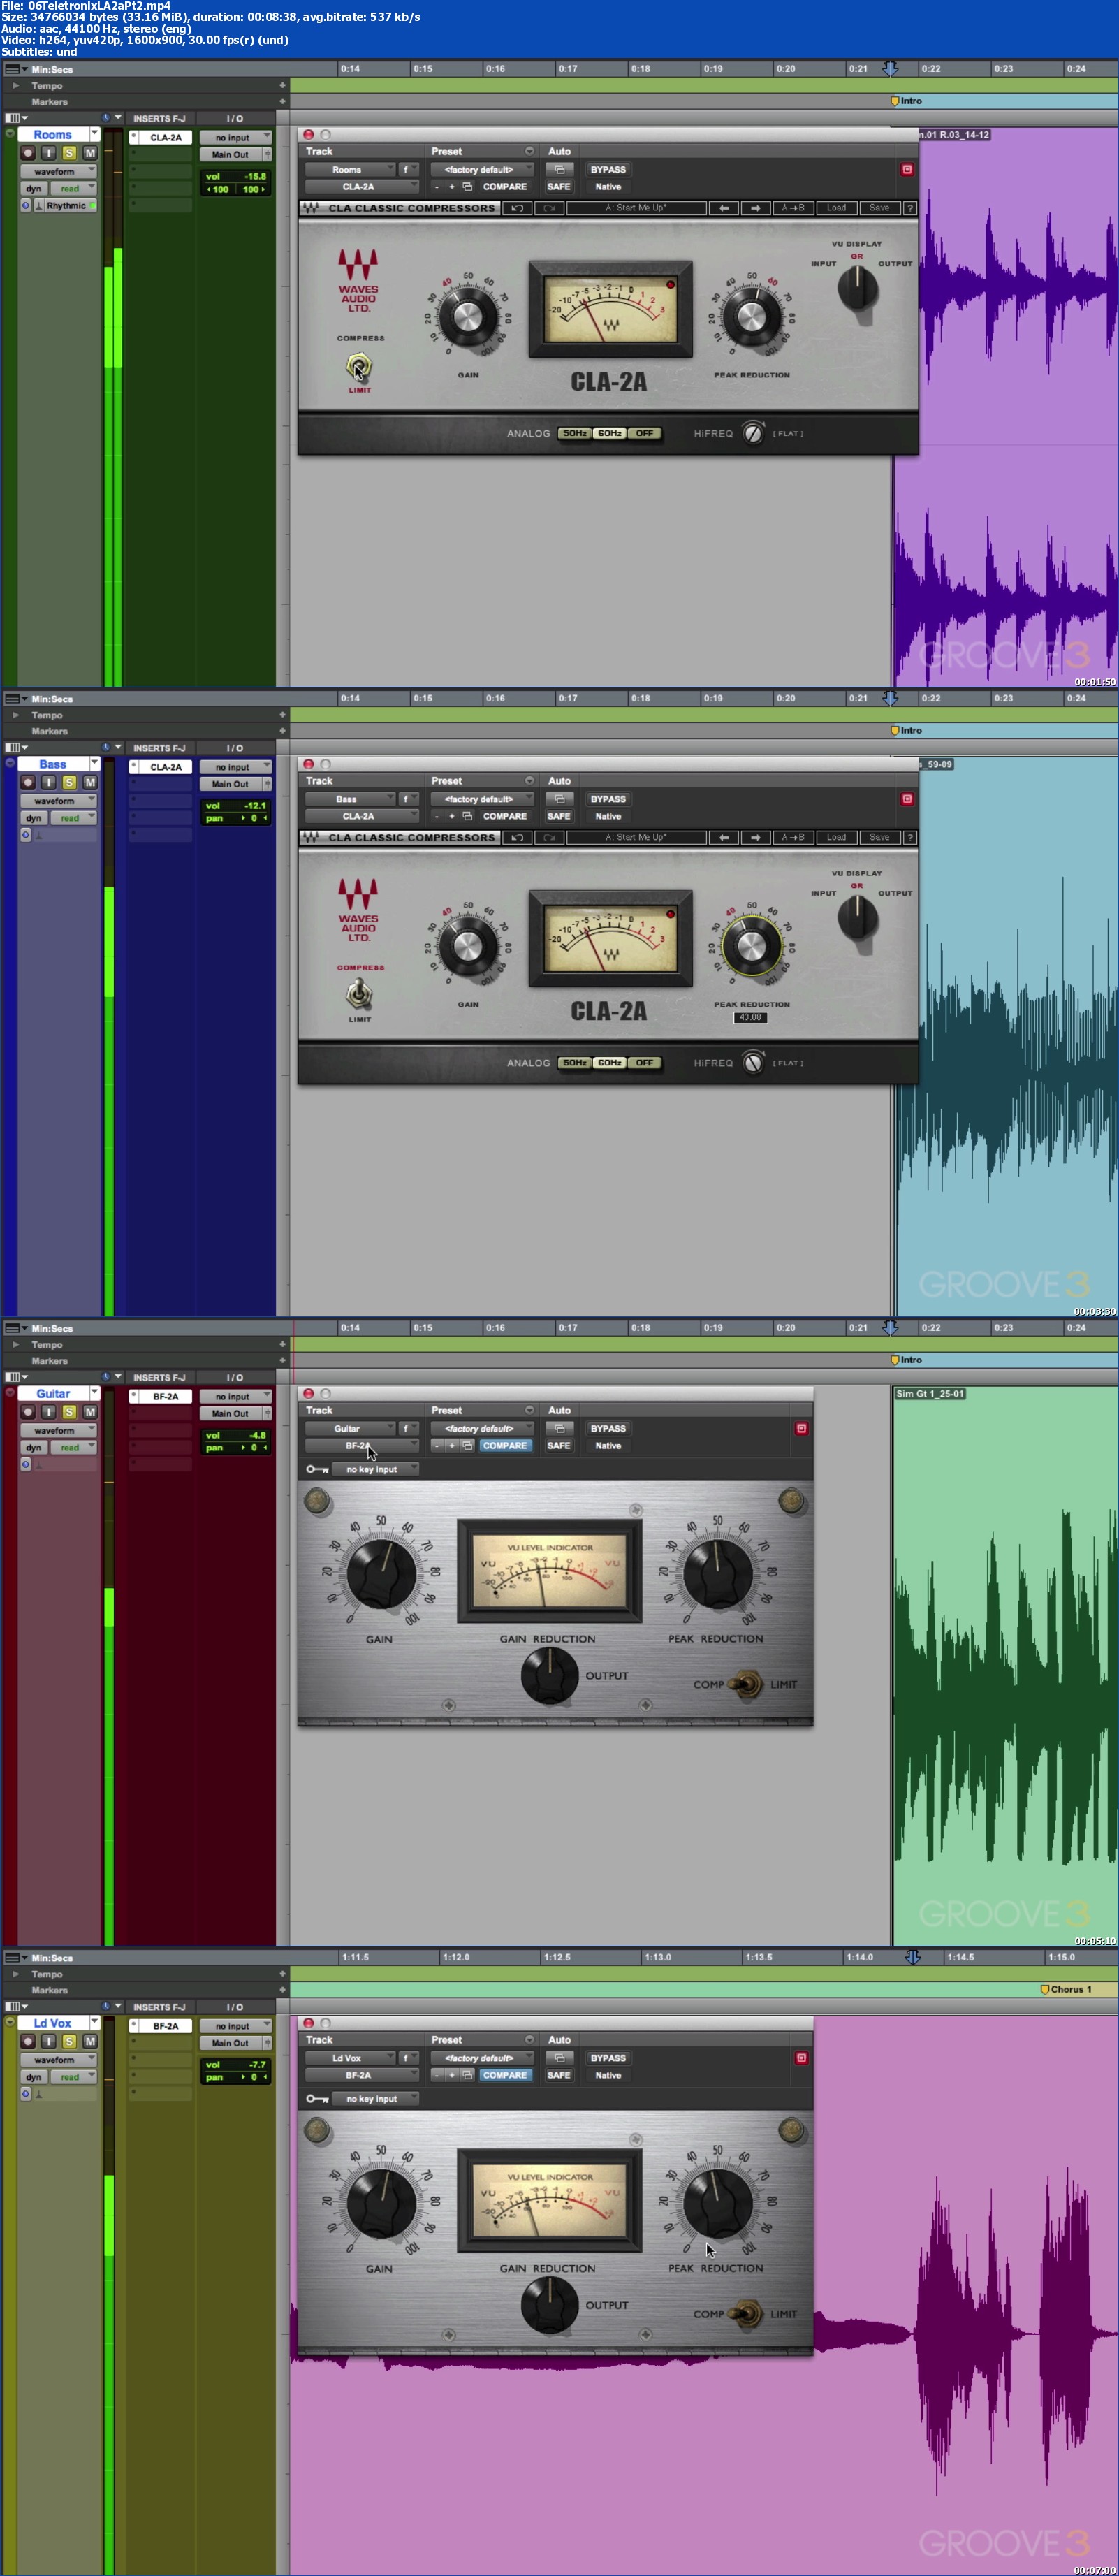The height and width of the screenshot is (2576, 1119).
Task: Open the read automation mode menu on Rooms track
Action: 74,188
